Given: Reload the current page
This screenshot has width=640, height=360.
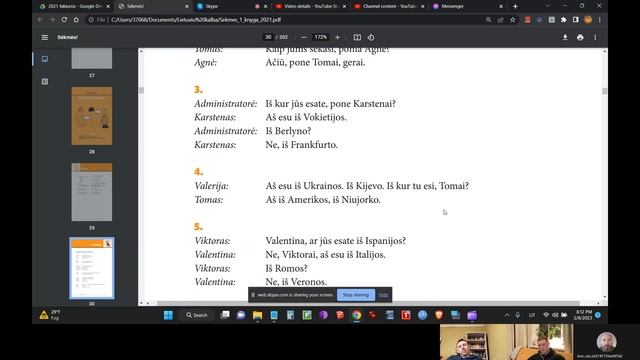Looking at the screenshot, I should point(64,20).
